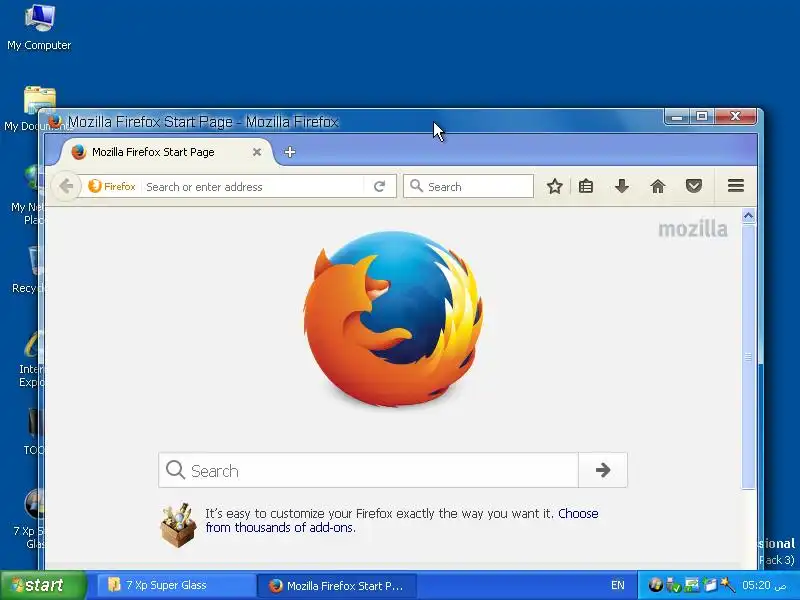Select the My Documents desktop folder icon

click(39, 109)
